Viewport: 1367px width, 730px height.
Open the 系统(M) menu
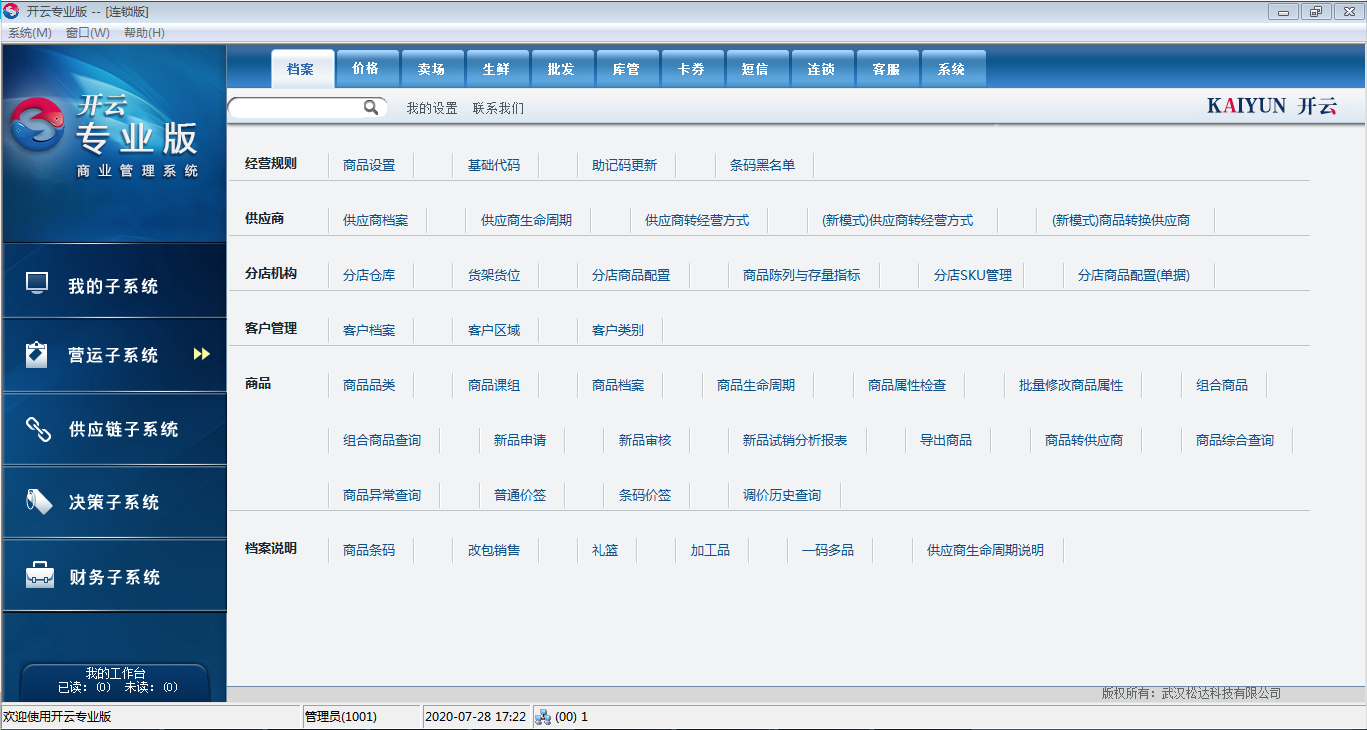point(30,33)
